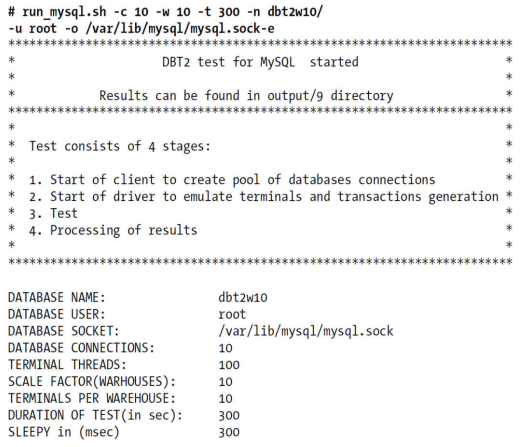Viewport: 526px width, 447px height.
Task: Click the 'Test consists of 4 stages:' line
Action: pos(120,147)
